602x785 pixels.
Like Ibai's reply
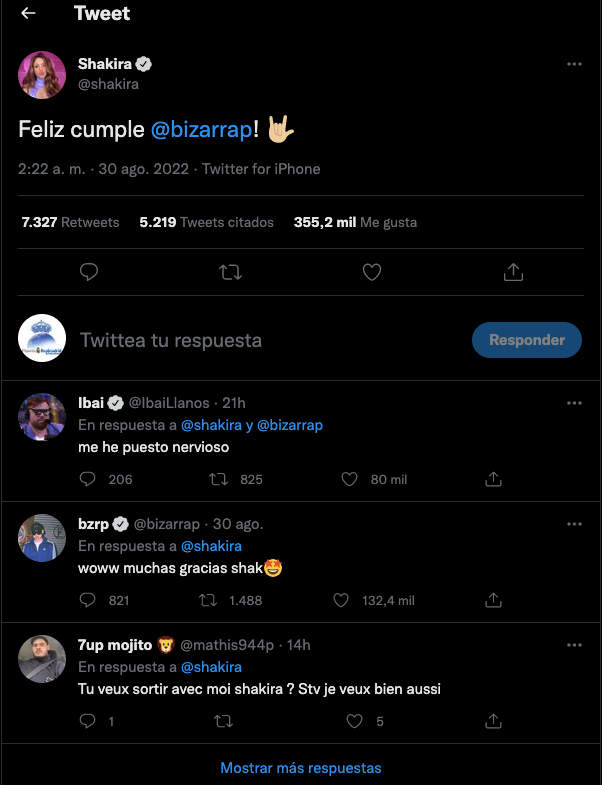click(x=349, y=480)
